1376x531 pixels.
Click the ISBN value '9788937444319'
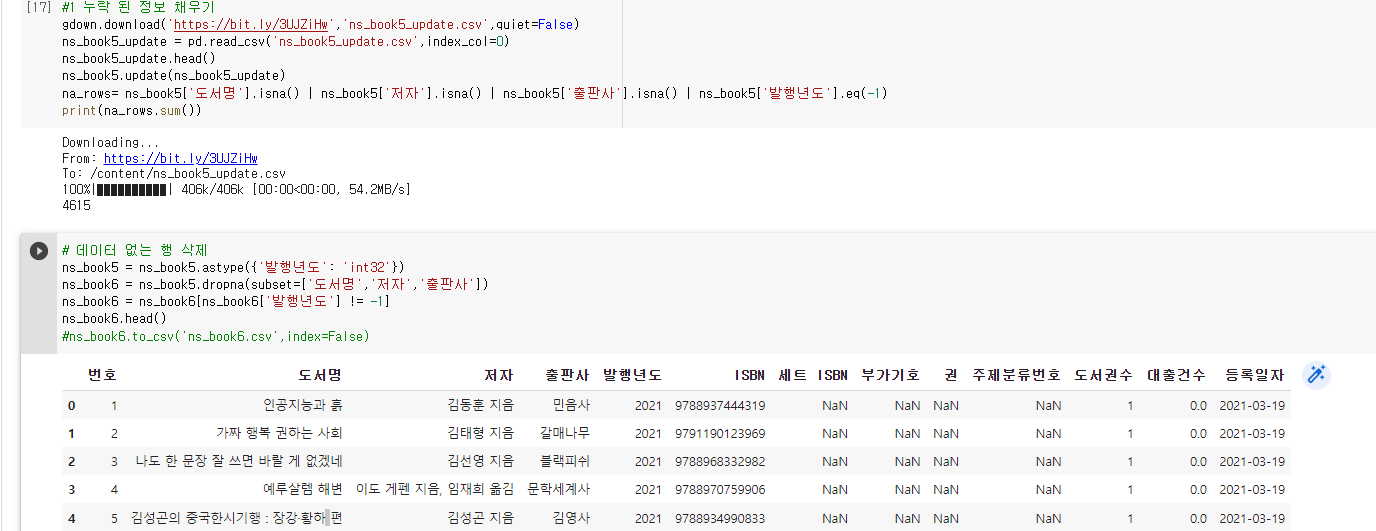coord(720,405)
